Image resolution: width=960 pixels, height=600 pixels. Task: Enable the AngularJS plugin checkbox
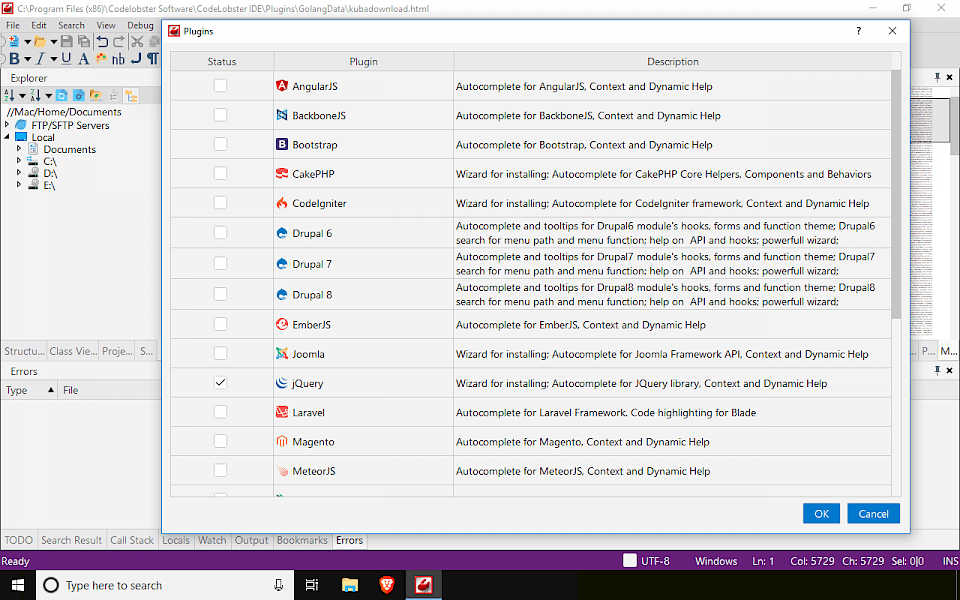pyautogui.click(x=220, y=86)
